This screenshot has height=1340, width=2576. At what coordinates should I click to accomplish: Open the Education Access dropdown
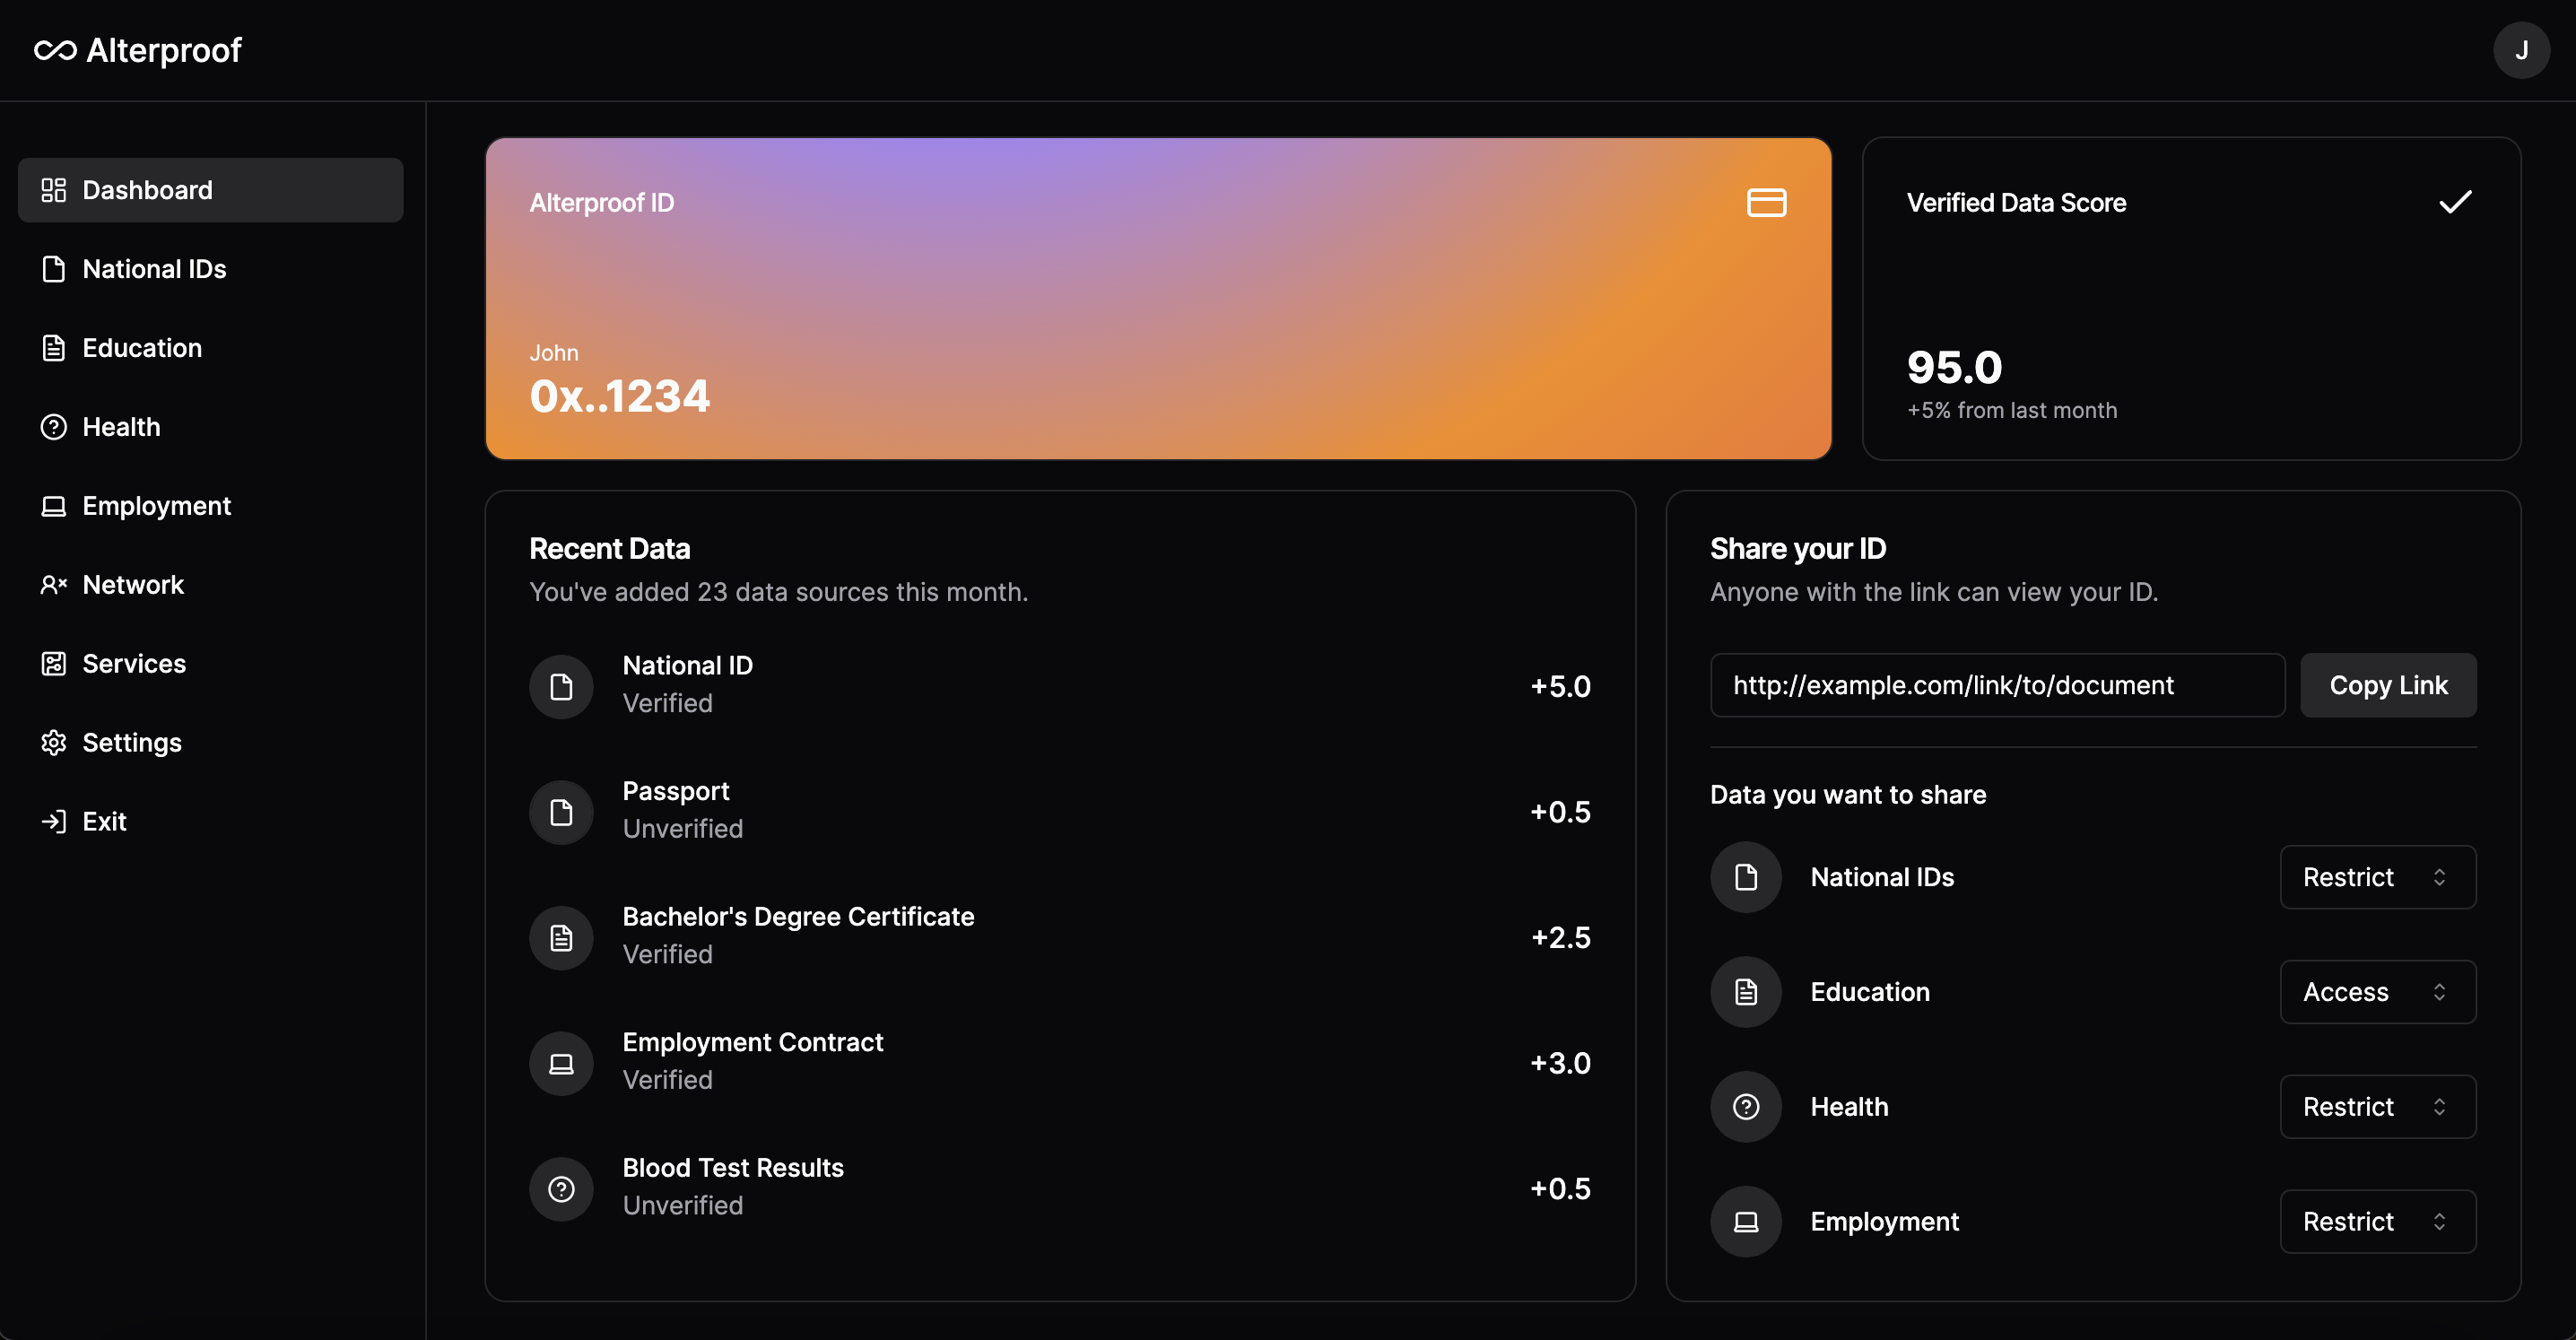click(2377, 992)
